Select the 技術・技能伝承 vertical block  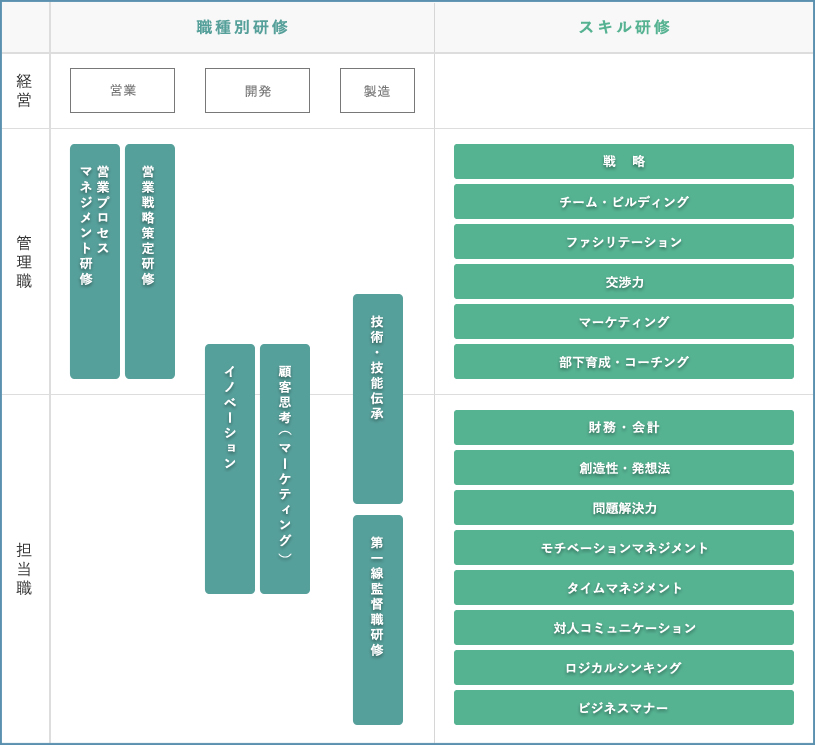click(378, 399)
